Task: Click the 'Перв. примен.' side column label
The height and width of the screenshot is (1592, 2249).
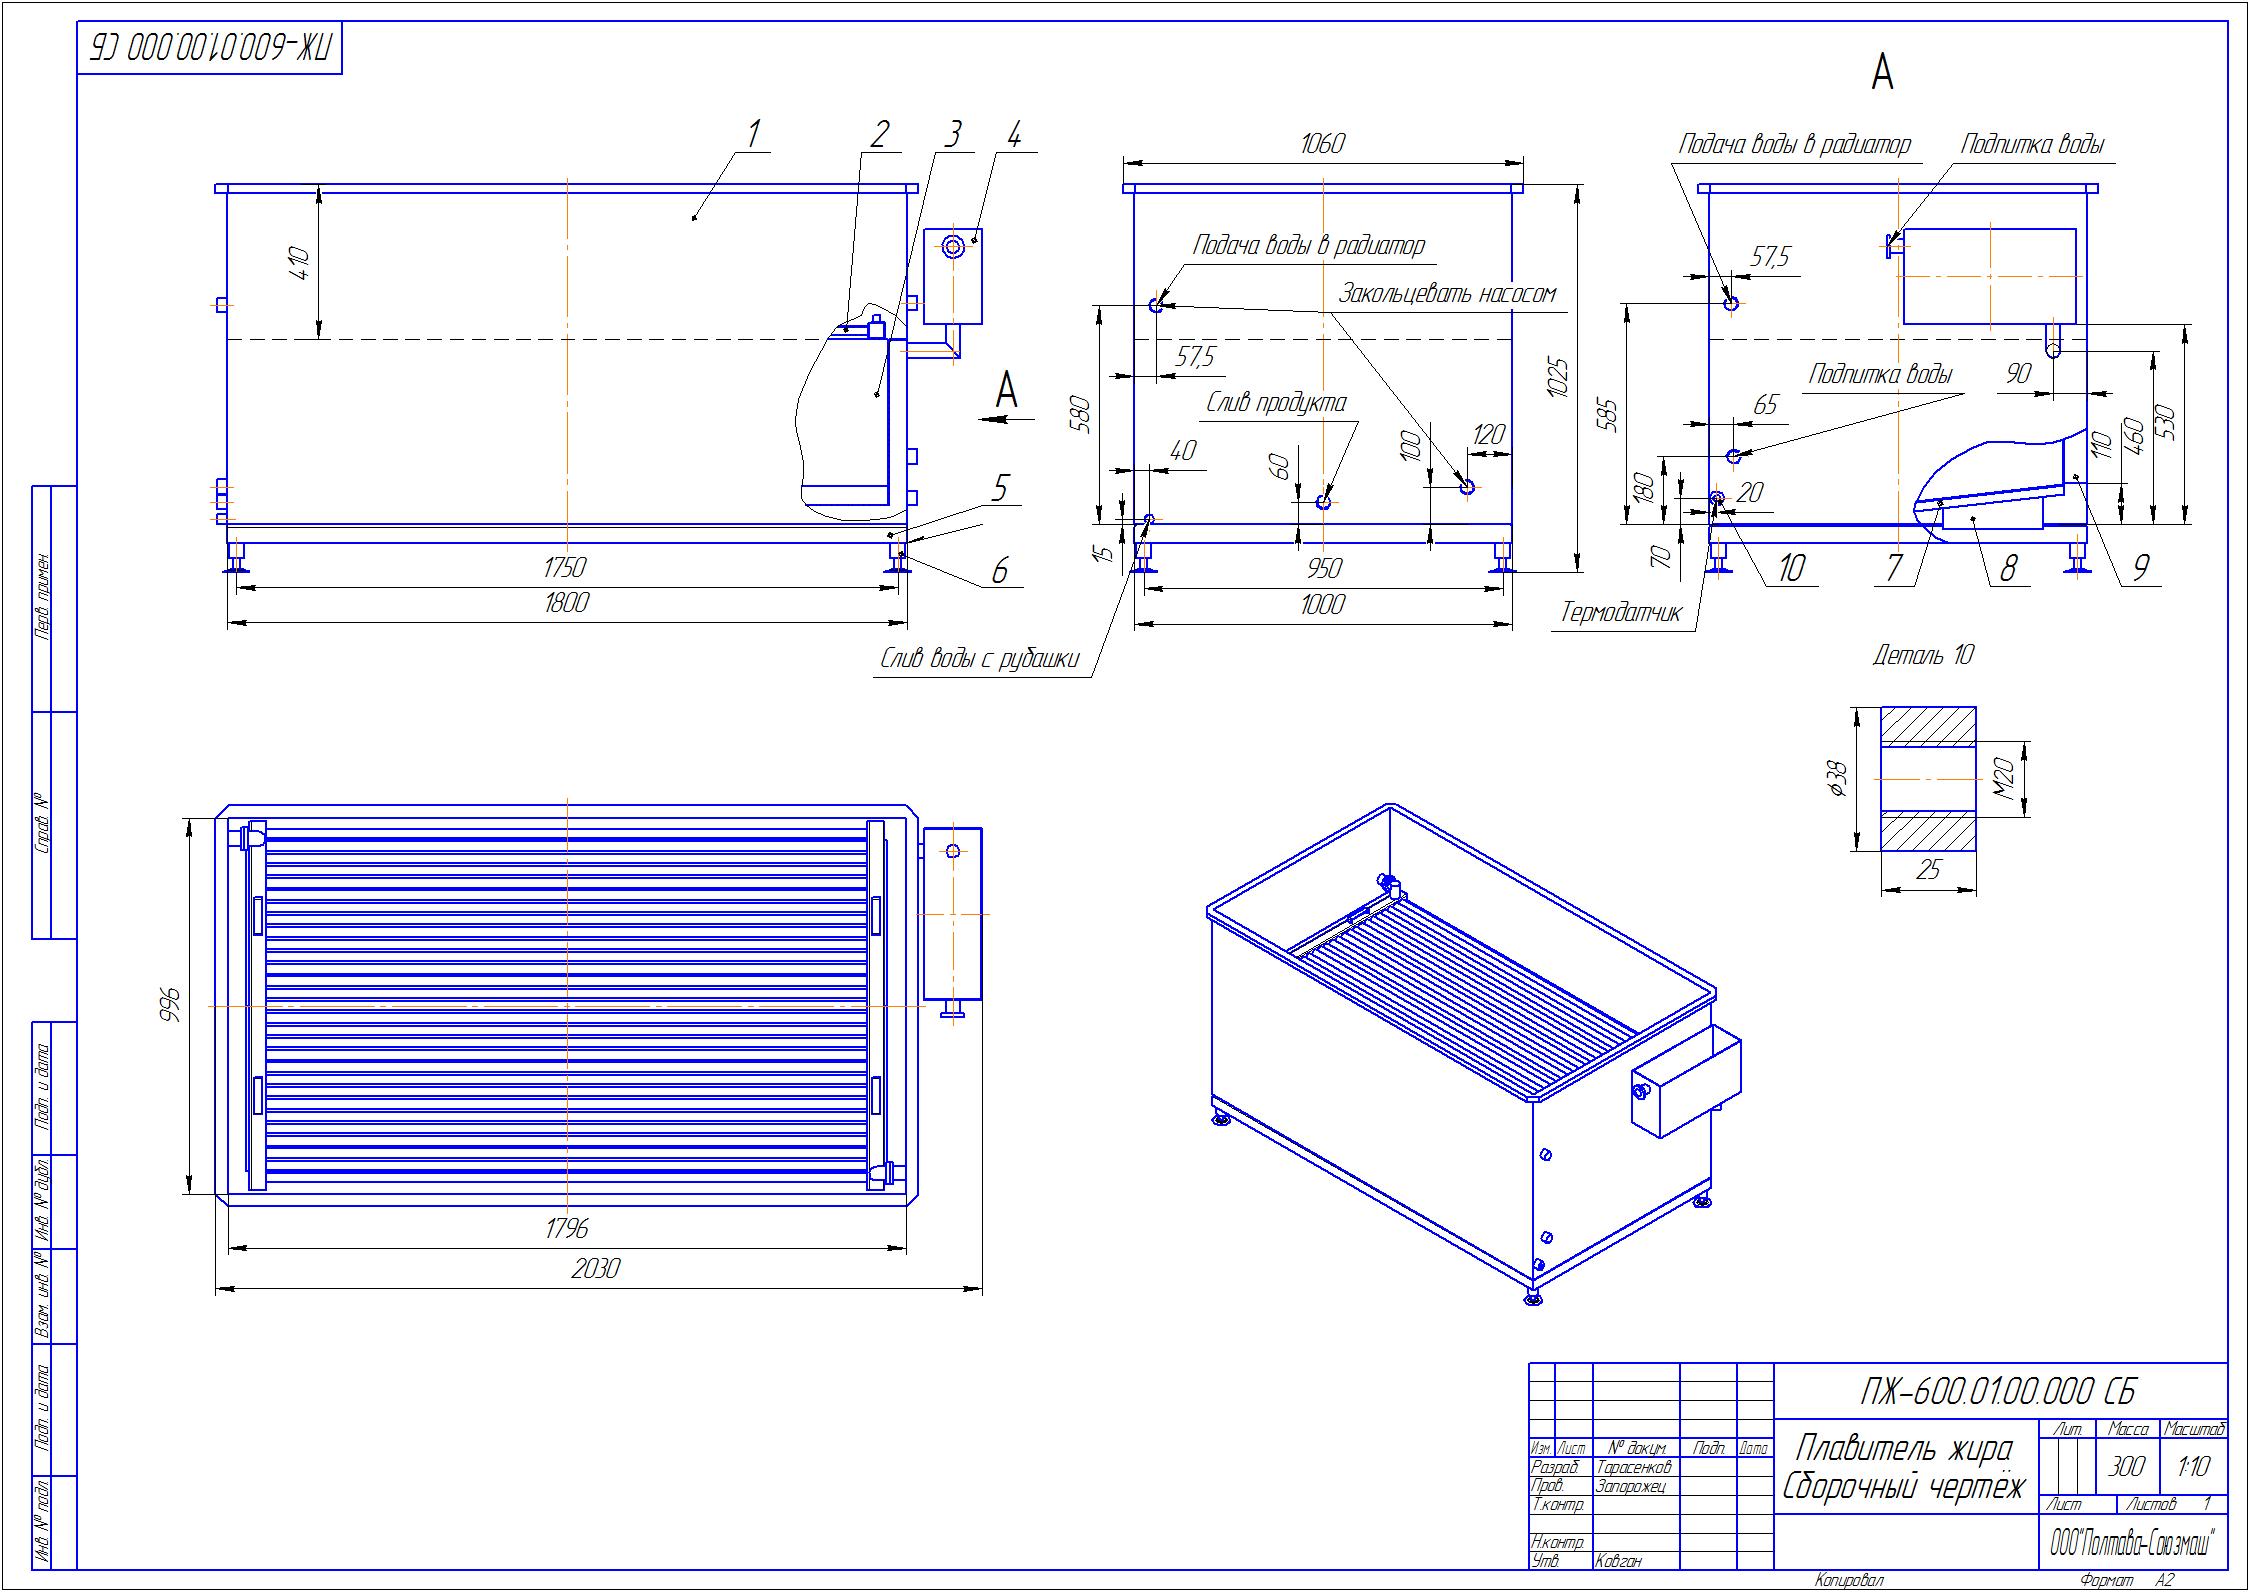Action: [x=43, y=596]
